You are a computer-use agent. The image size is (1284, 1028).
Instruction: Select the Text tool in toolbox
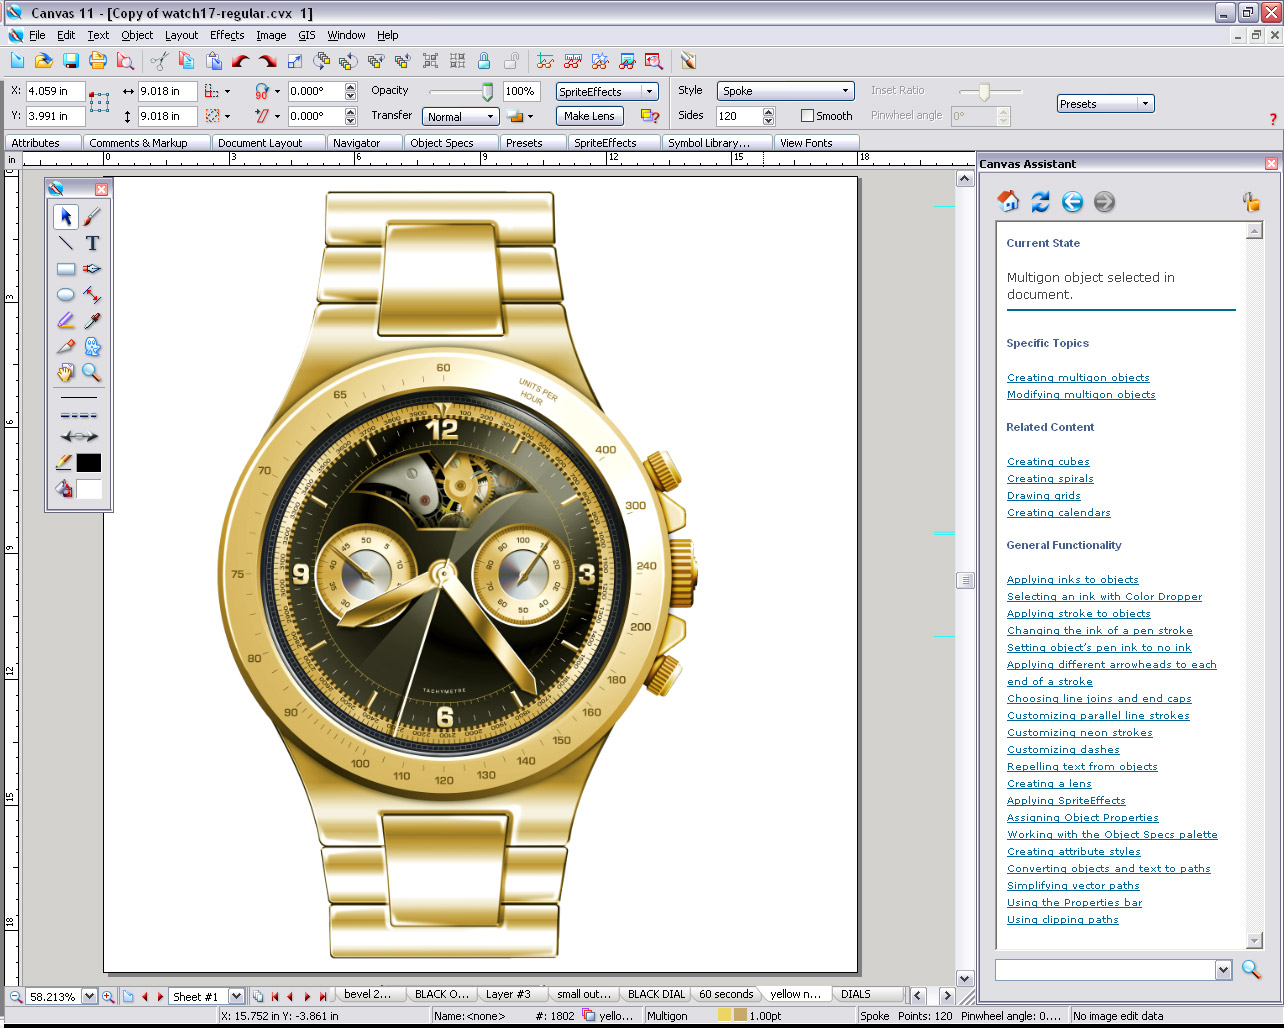pyautogui.click(x=92, y=243)
